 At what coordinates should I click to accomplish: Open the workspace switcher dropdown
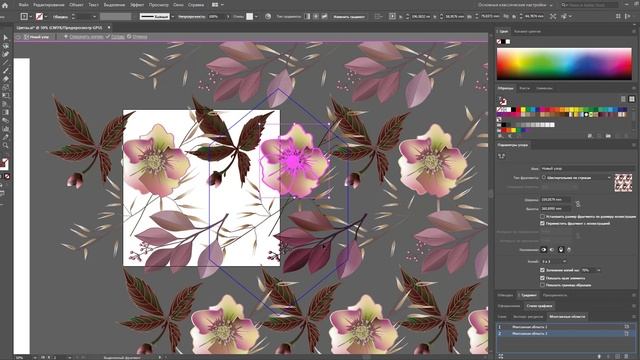click(x=516, y=5)
